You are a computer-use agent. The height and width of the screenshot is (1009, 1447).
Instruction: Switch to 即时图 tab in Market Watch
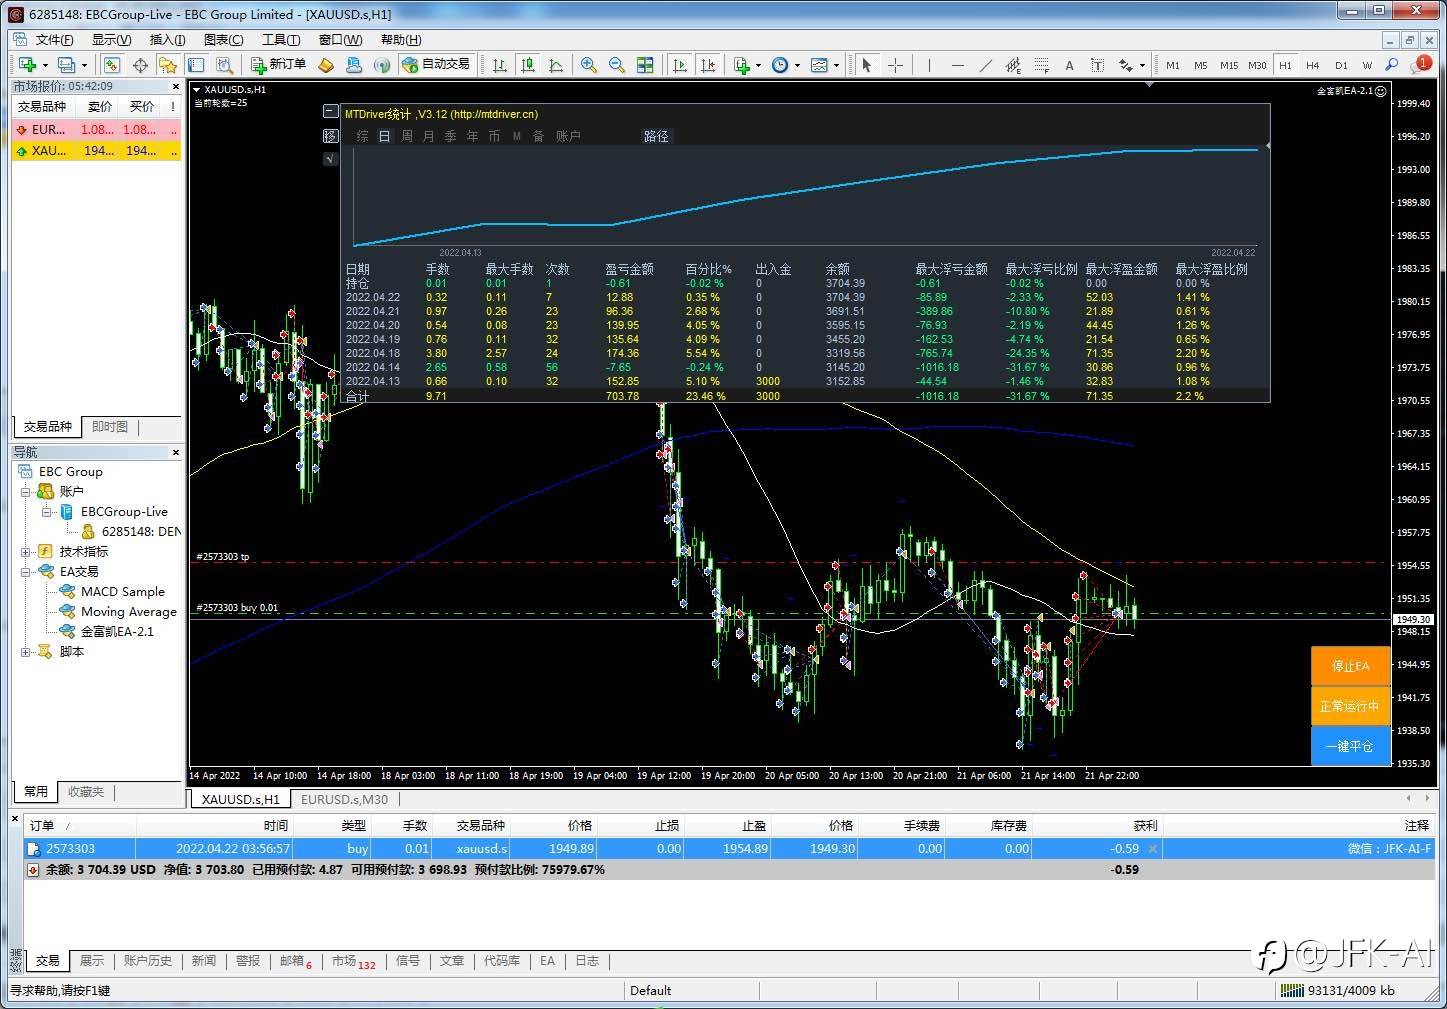point(110,427)
